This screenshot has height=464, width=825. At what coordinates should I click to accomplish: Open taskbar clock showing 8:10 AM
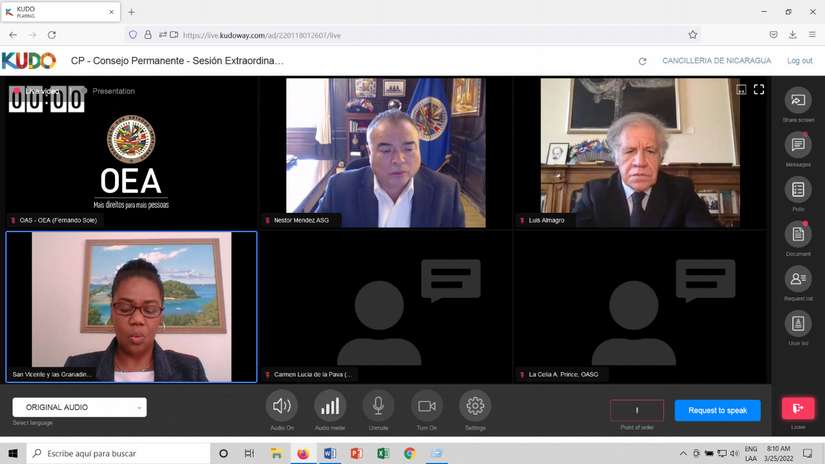tap(778, 453)
